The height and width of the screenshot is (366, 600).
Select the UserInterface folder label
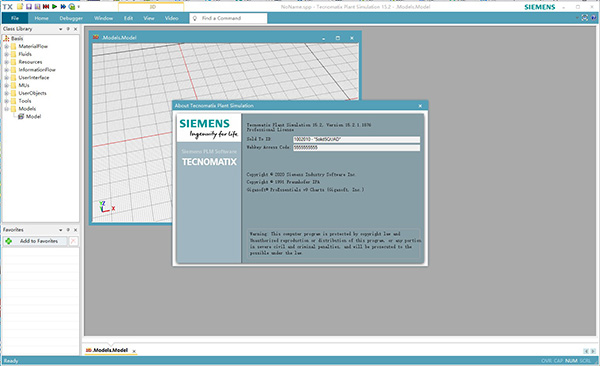(34, 77)
